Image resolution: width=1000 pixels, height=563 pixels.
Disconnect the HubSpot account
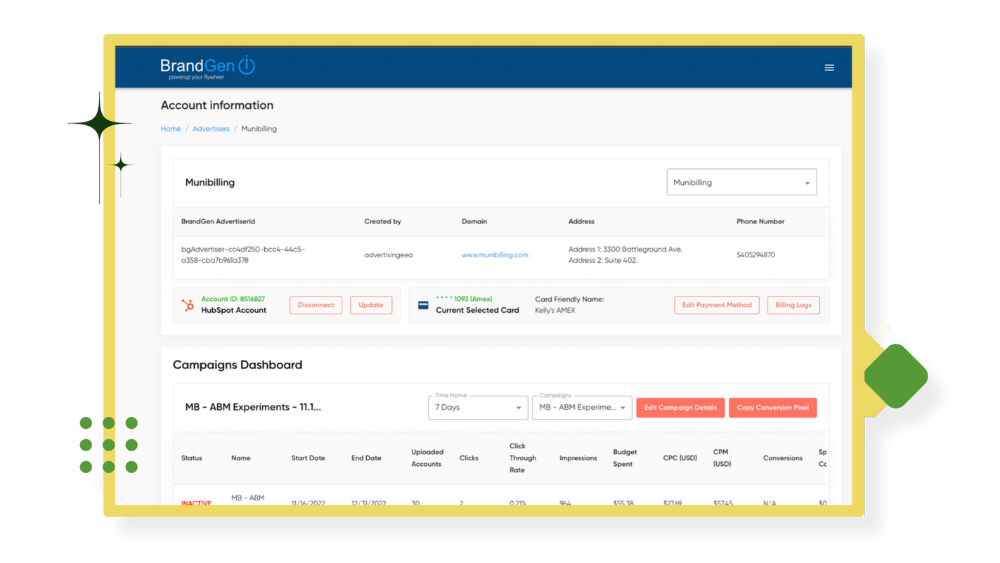pos(316,305)
